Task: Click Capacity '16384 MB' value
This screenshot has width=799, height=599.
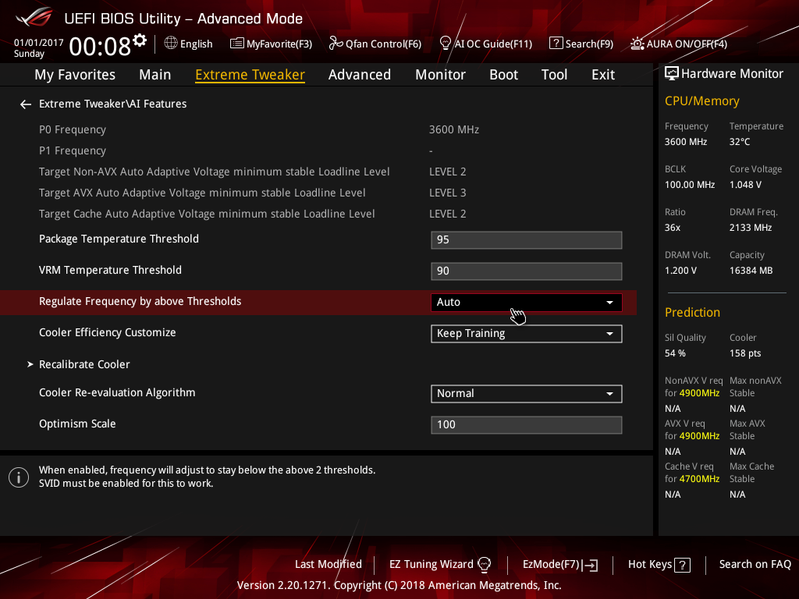Action: (751, 270)
